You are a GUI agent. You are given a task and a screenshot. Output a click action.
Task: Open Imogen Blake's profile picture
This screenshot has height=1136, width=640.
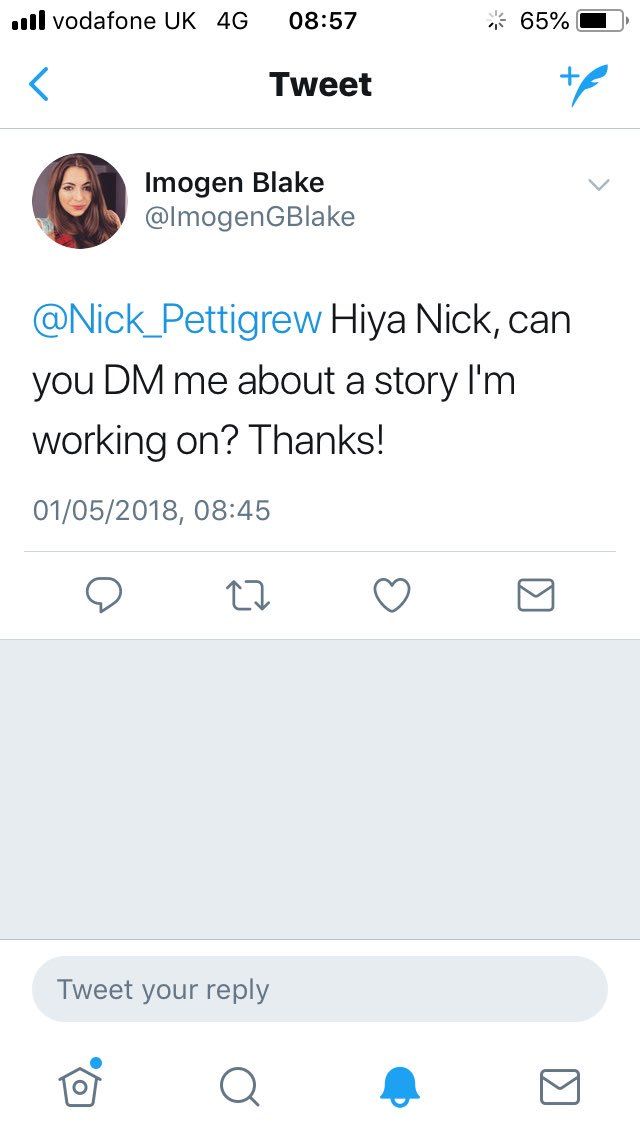pos(80,201)
